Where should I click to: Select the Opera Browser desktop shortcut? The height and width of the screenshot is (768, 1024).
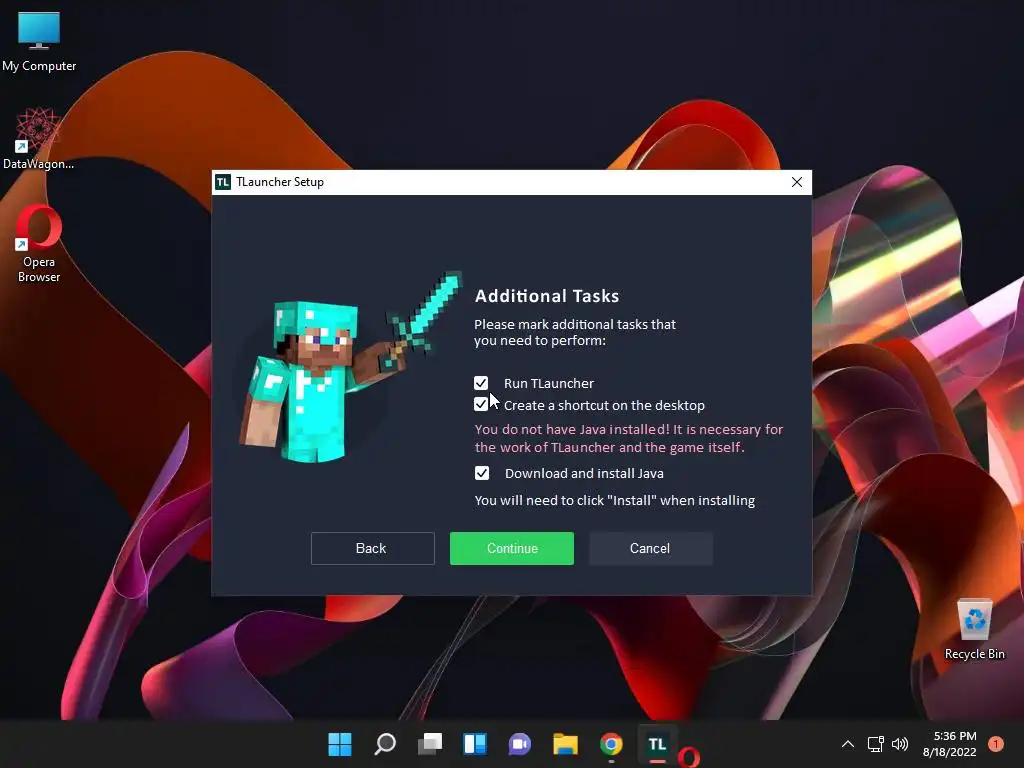coord(39,243)
